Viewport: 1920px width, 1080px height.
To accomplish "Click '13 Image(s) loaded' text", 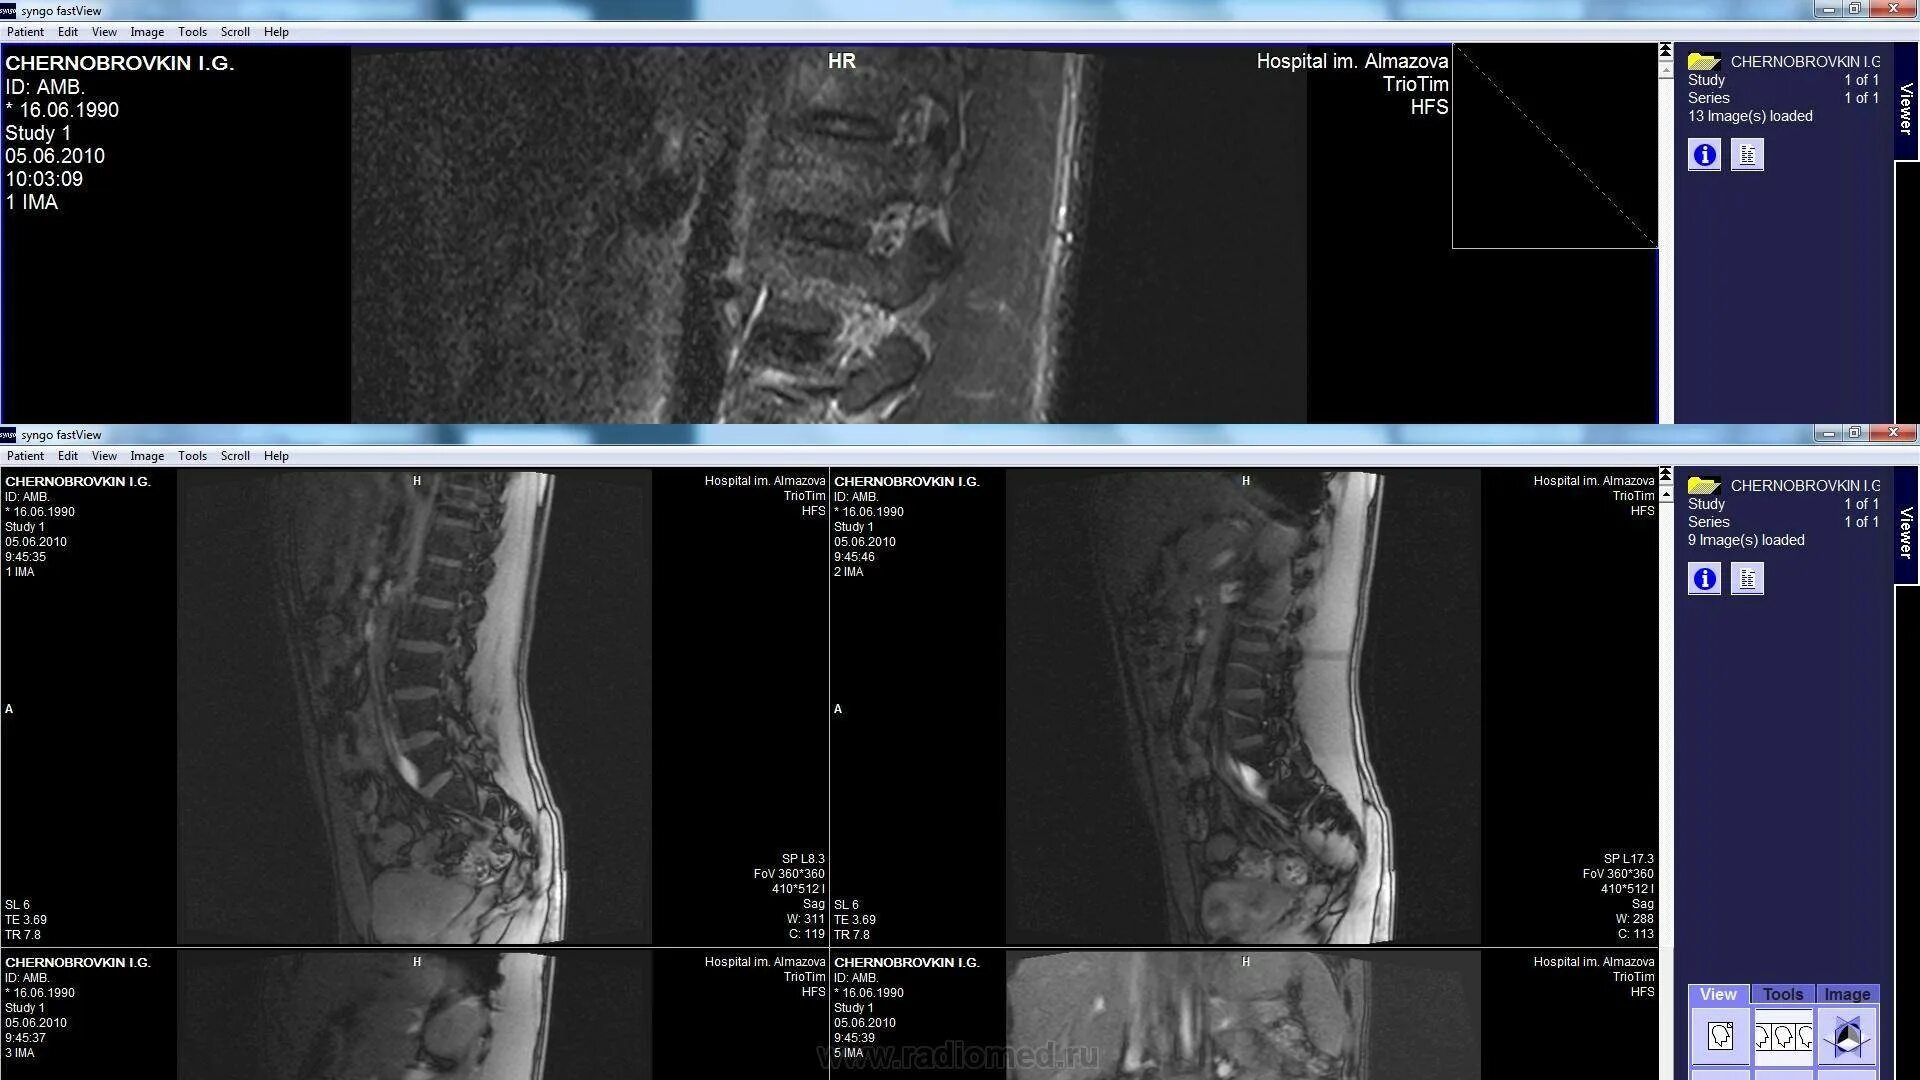I will click(1750, 116).
